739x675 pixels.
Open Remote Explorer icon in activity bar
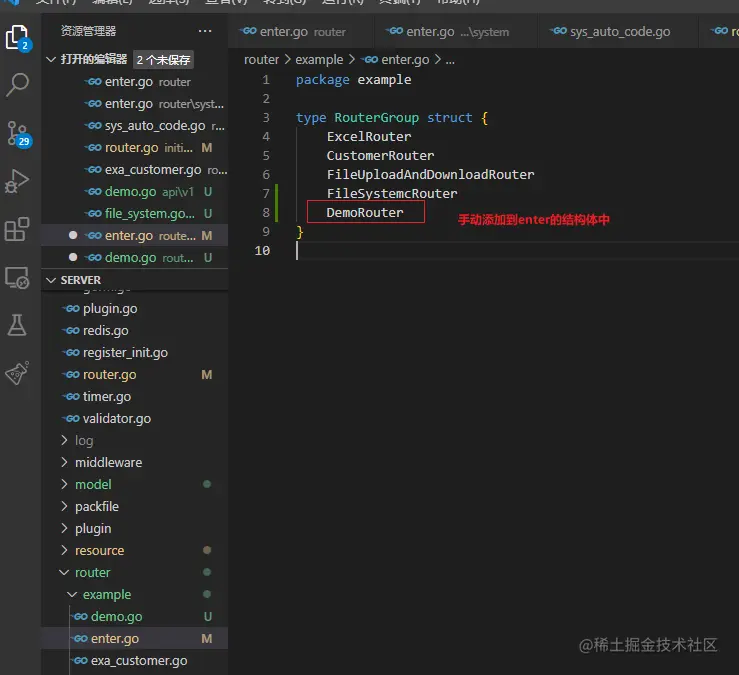point(17,278)
